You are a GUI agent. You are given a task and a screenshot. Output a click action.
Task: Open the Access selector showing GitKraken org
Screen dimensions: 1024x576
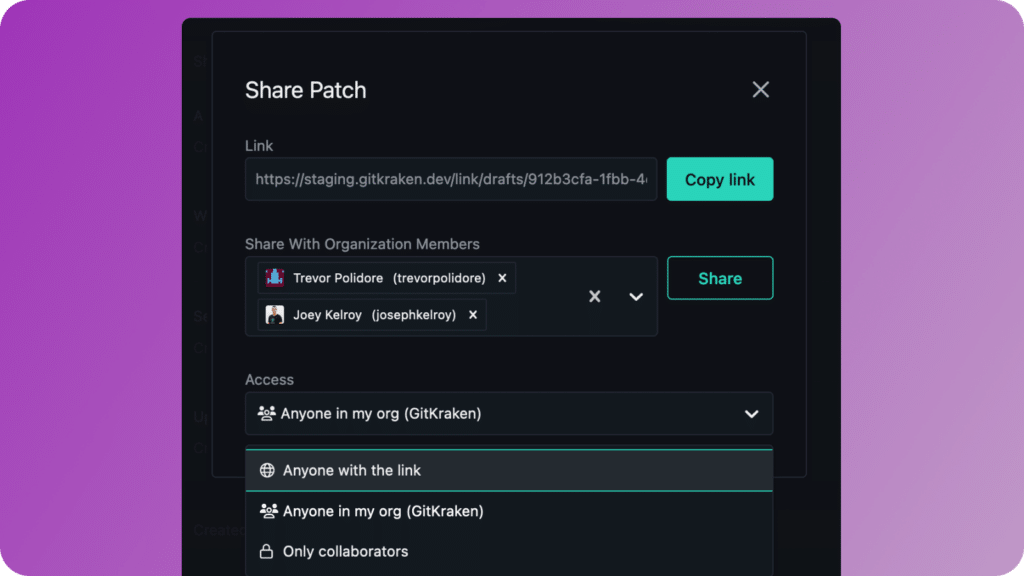tap(509, 413)
